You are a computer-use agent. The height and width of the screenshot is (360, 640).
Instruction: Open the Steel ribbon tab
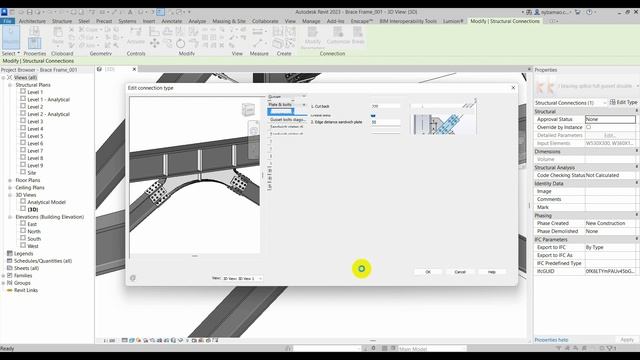(84, 21)
